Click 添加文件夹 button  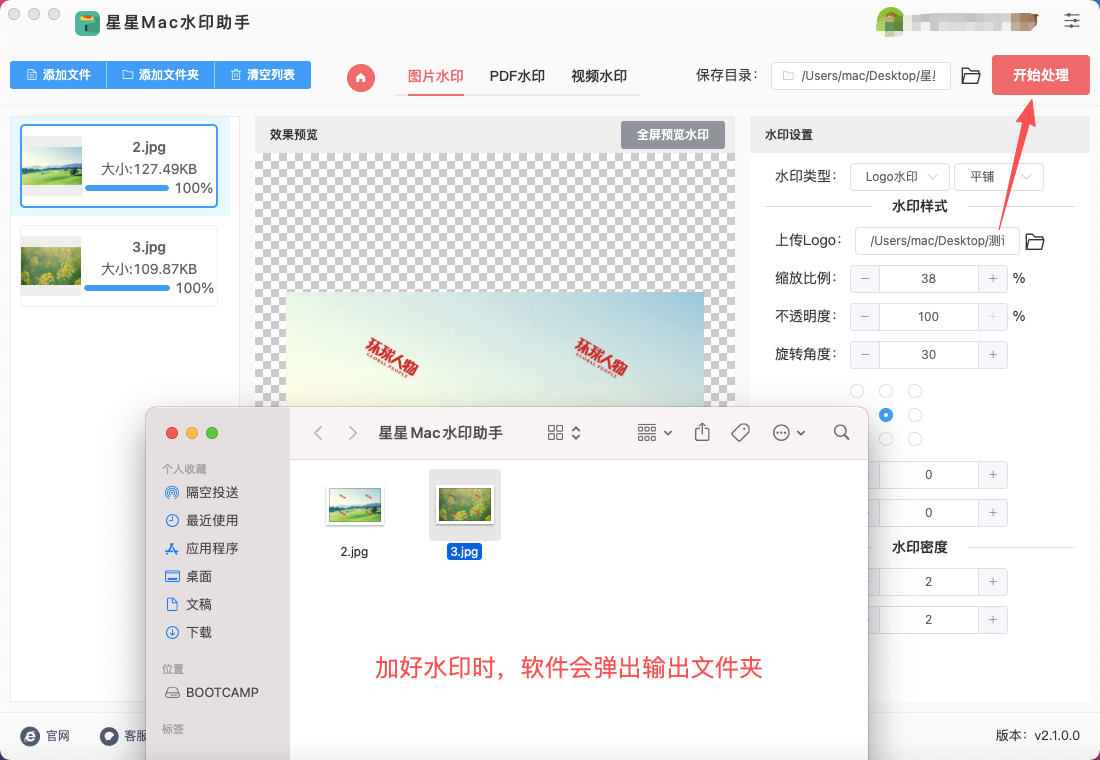[x=160, y=74]
